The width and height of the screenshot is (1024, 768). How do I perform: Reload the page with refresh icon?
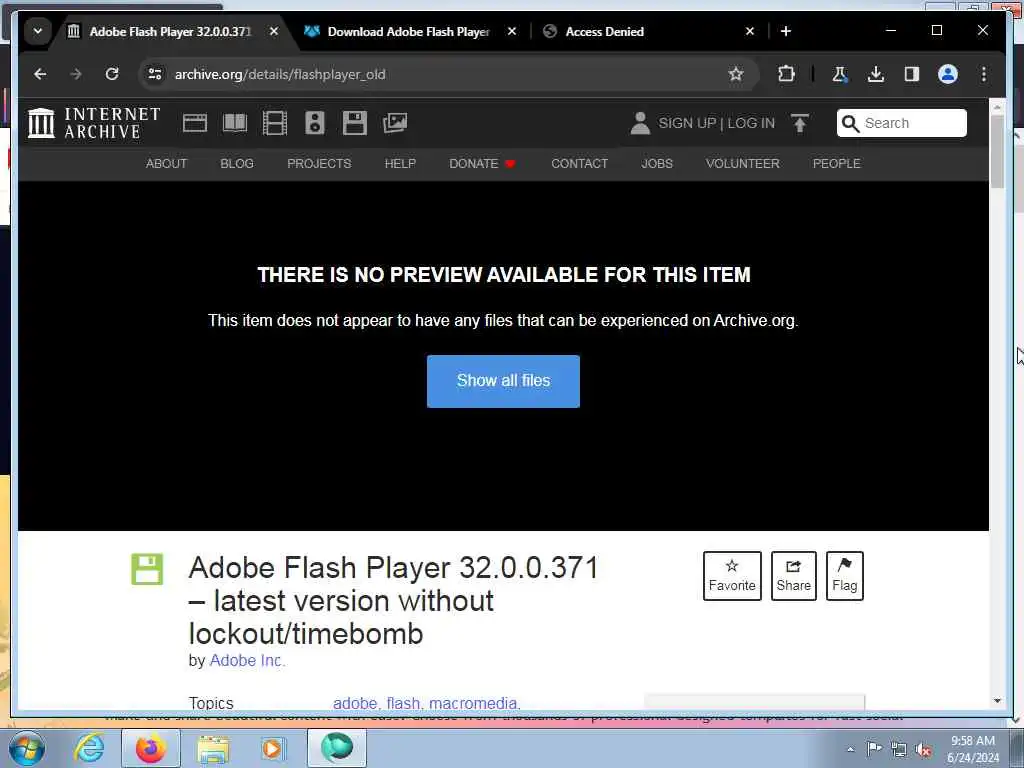[112, 74]
